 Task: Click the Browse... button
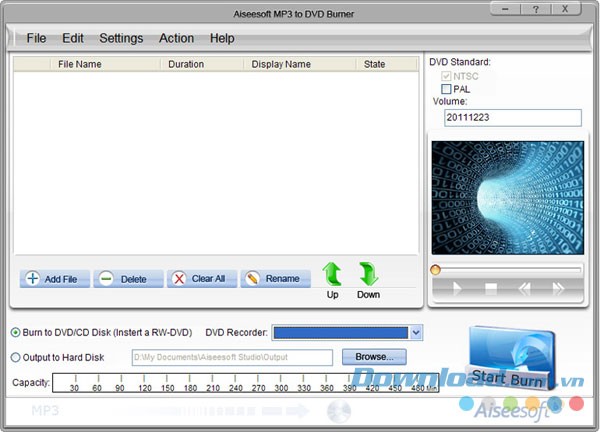pyautogui.click(x=374, y=357)
